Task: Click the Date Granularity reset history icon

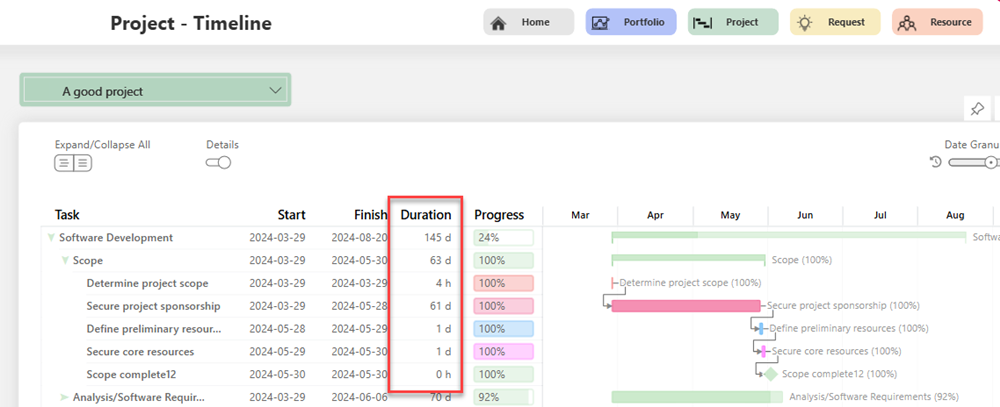Action: (936, 163)
